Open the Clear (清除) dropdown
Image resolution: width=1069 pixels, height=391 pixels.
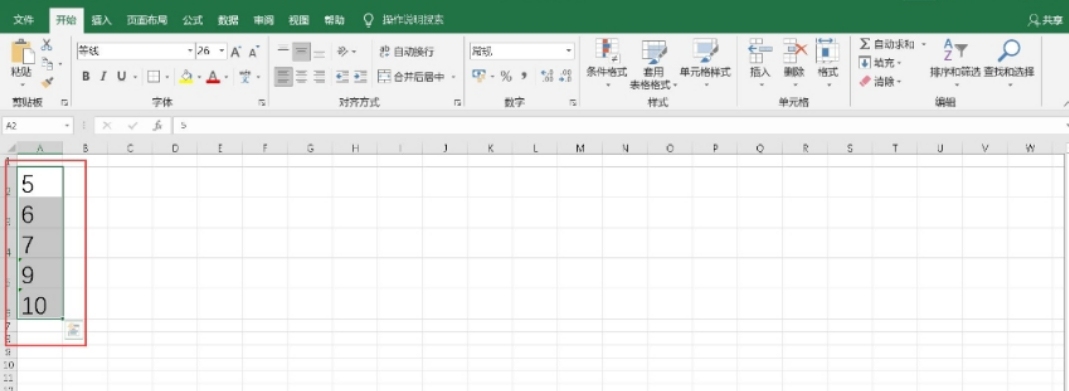[880, 81]
